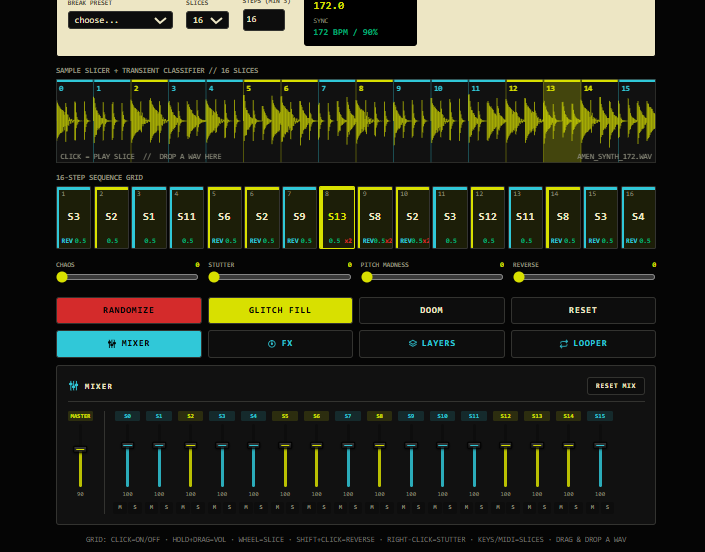Click the MASTER channel label

point(80,416)
